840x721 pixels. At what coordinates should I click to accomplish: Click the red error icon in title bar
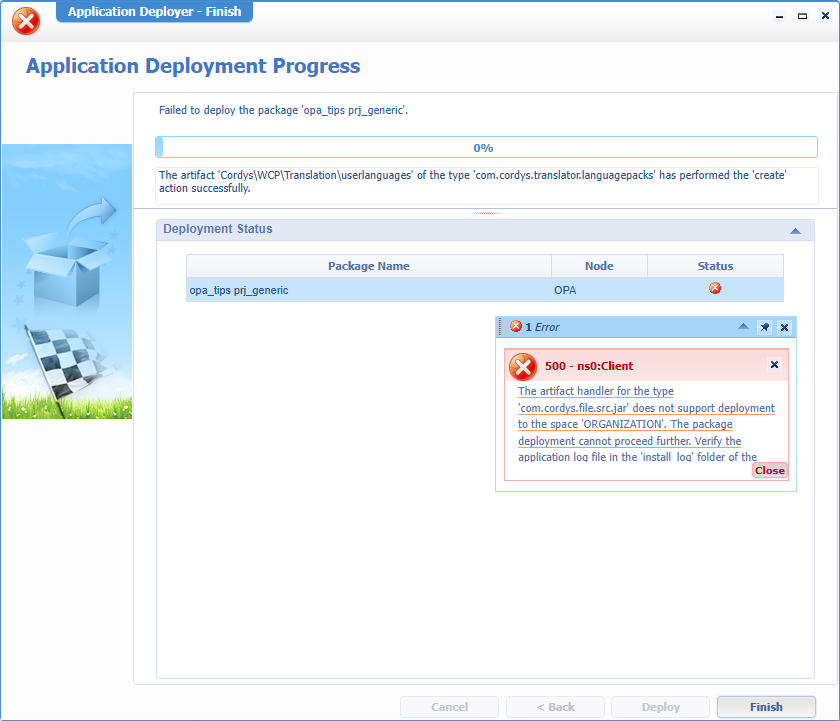(x=26, y=21)
